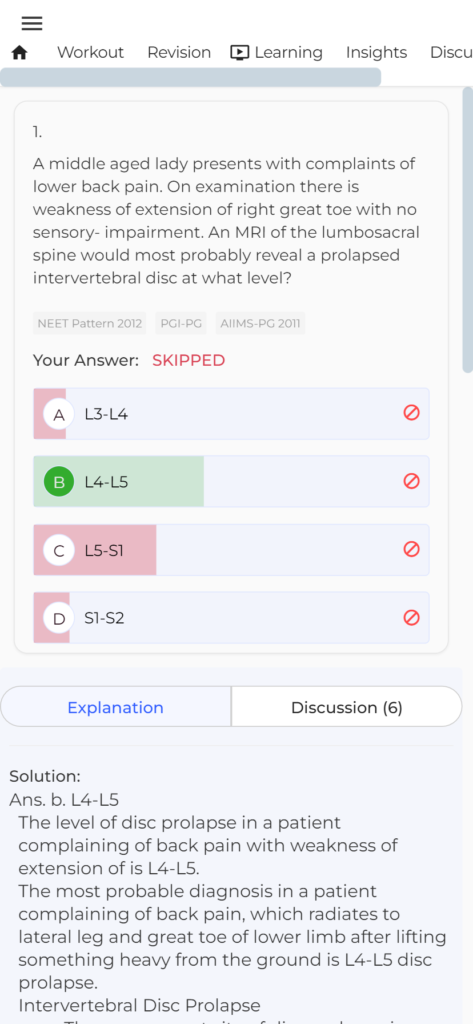Switch to the Revision tab
Image resolution: width=473 pixels, height=1024 pixels.
click(179, 53)
